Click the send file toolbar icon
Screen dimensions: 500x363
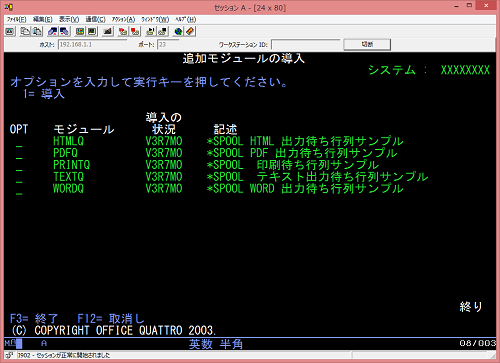pos(52,31)
